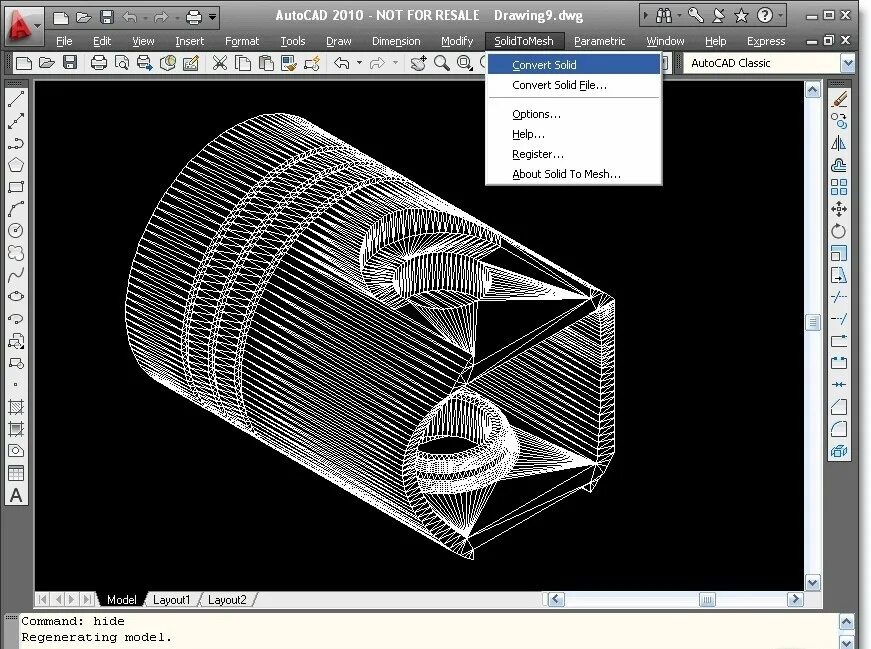Open the Dimension menu
The width and height of the screenshot is (871, 649).
pyautogui.click(x=396, y=41)
